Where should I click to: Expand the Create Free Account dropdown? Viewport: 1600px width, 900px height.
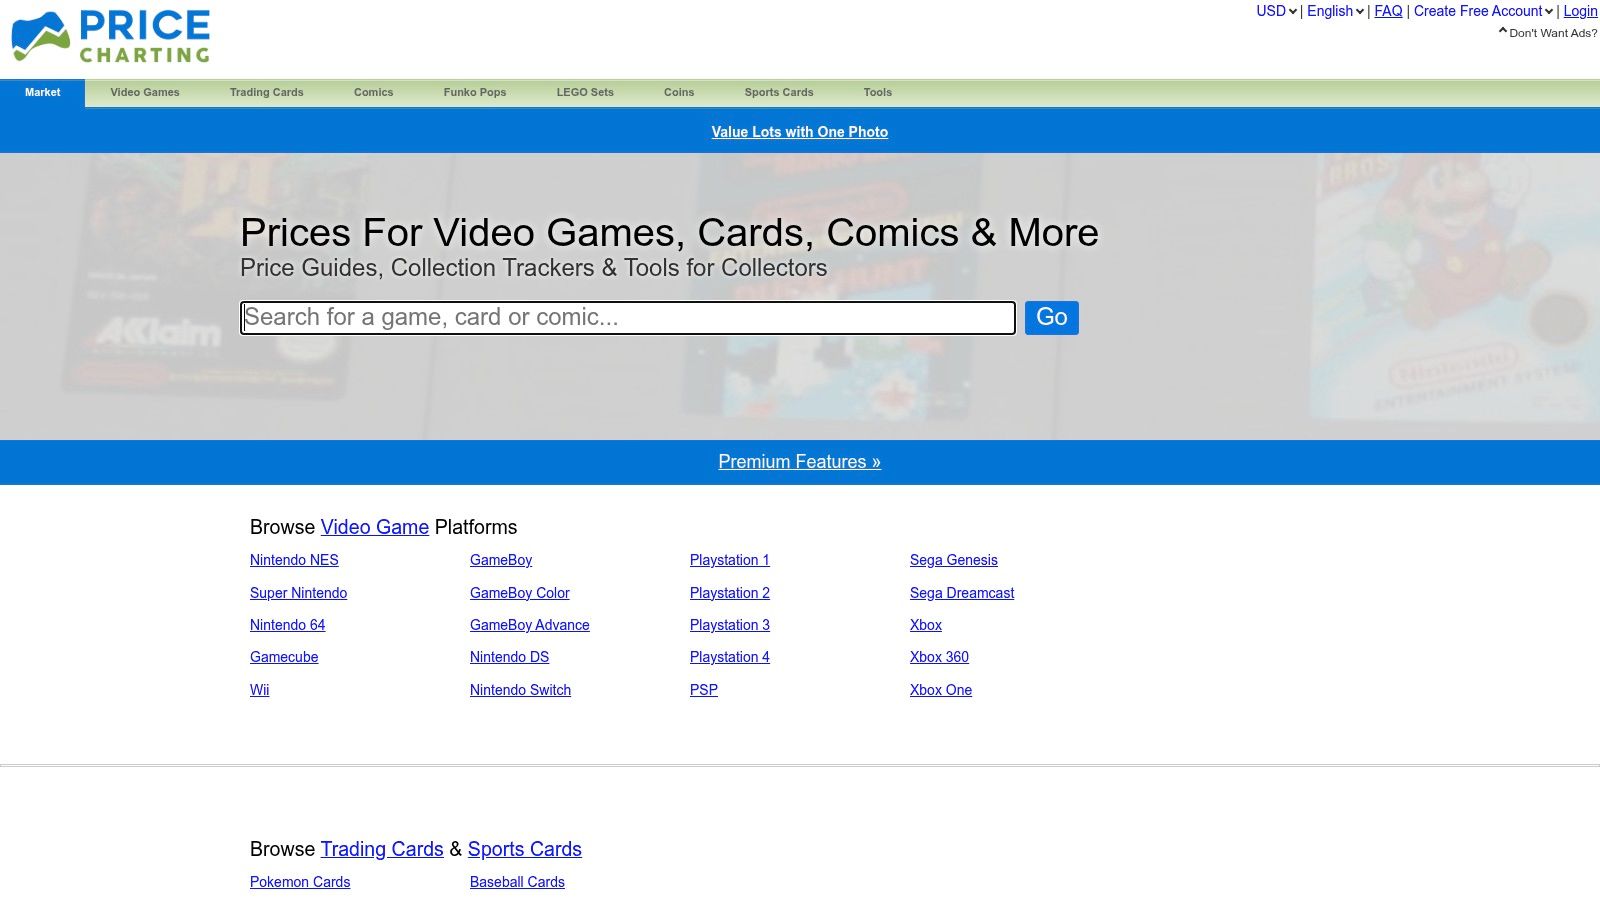(x=1483, y=11)
